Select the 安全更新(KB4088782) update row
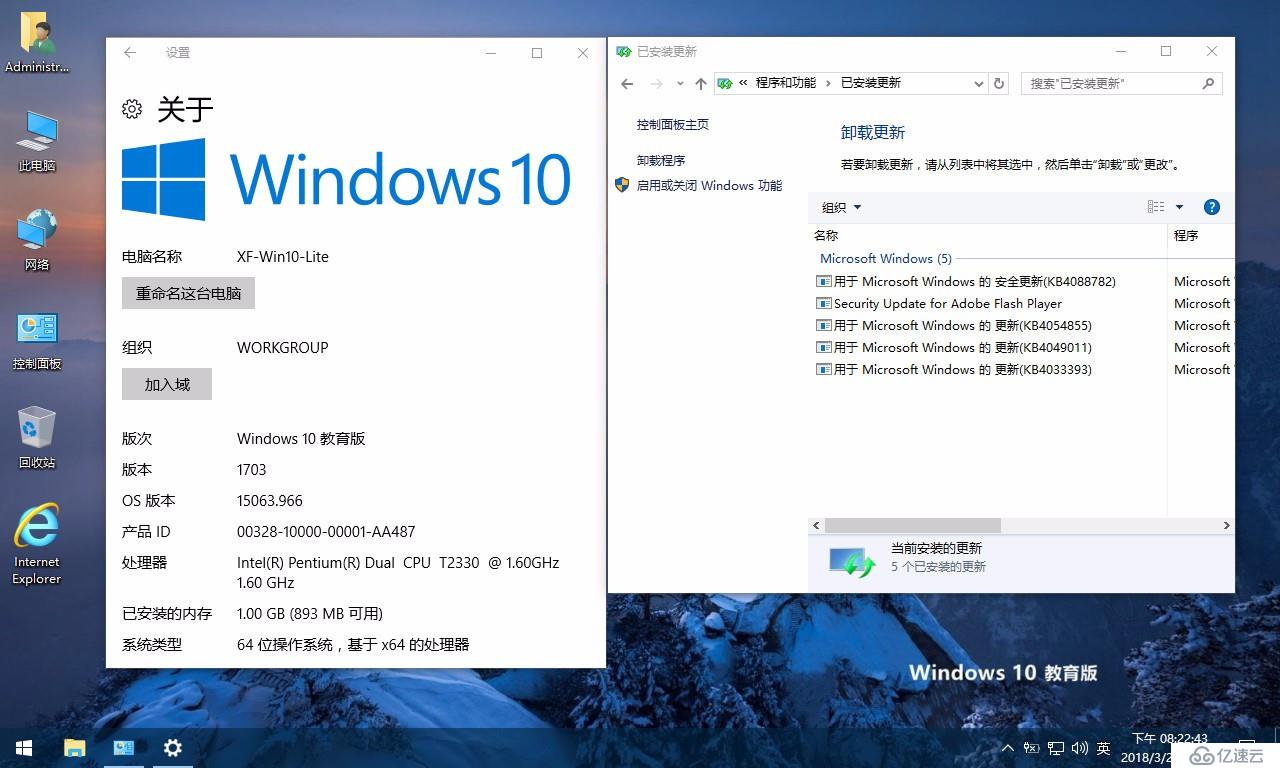The height and width of the screenshot is (768, 1280). (966, 282)
